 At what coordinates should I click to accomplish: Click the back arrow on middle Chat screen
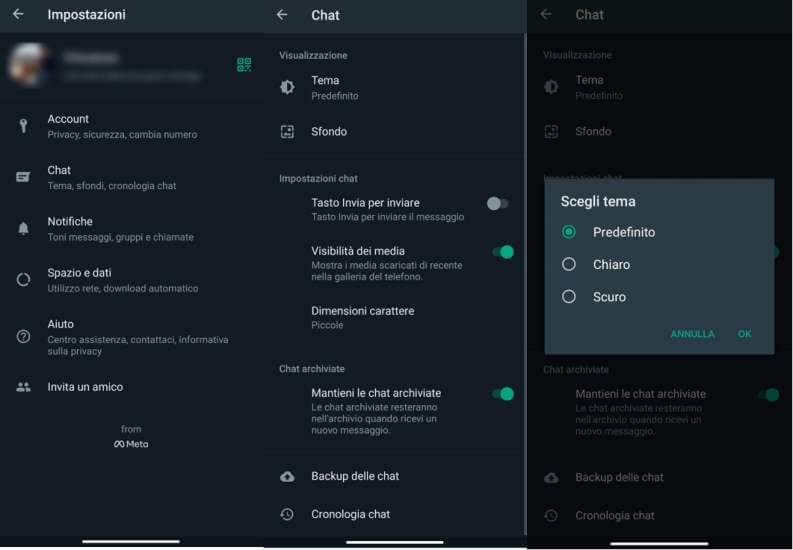tap(282, 15)
